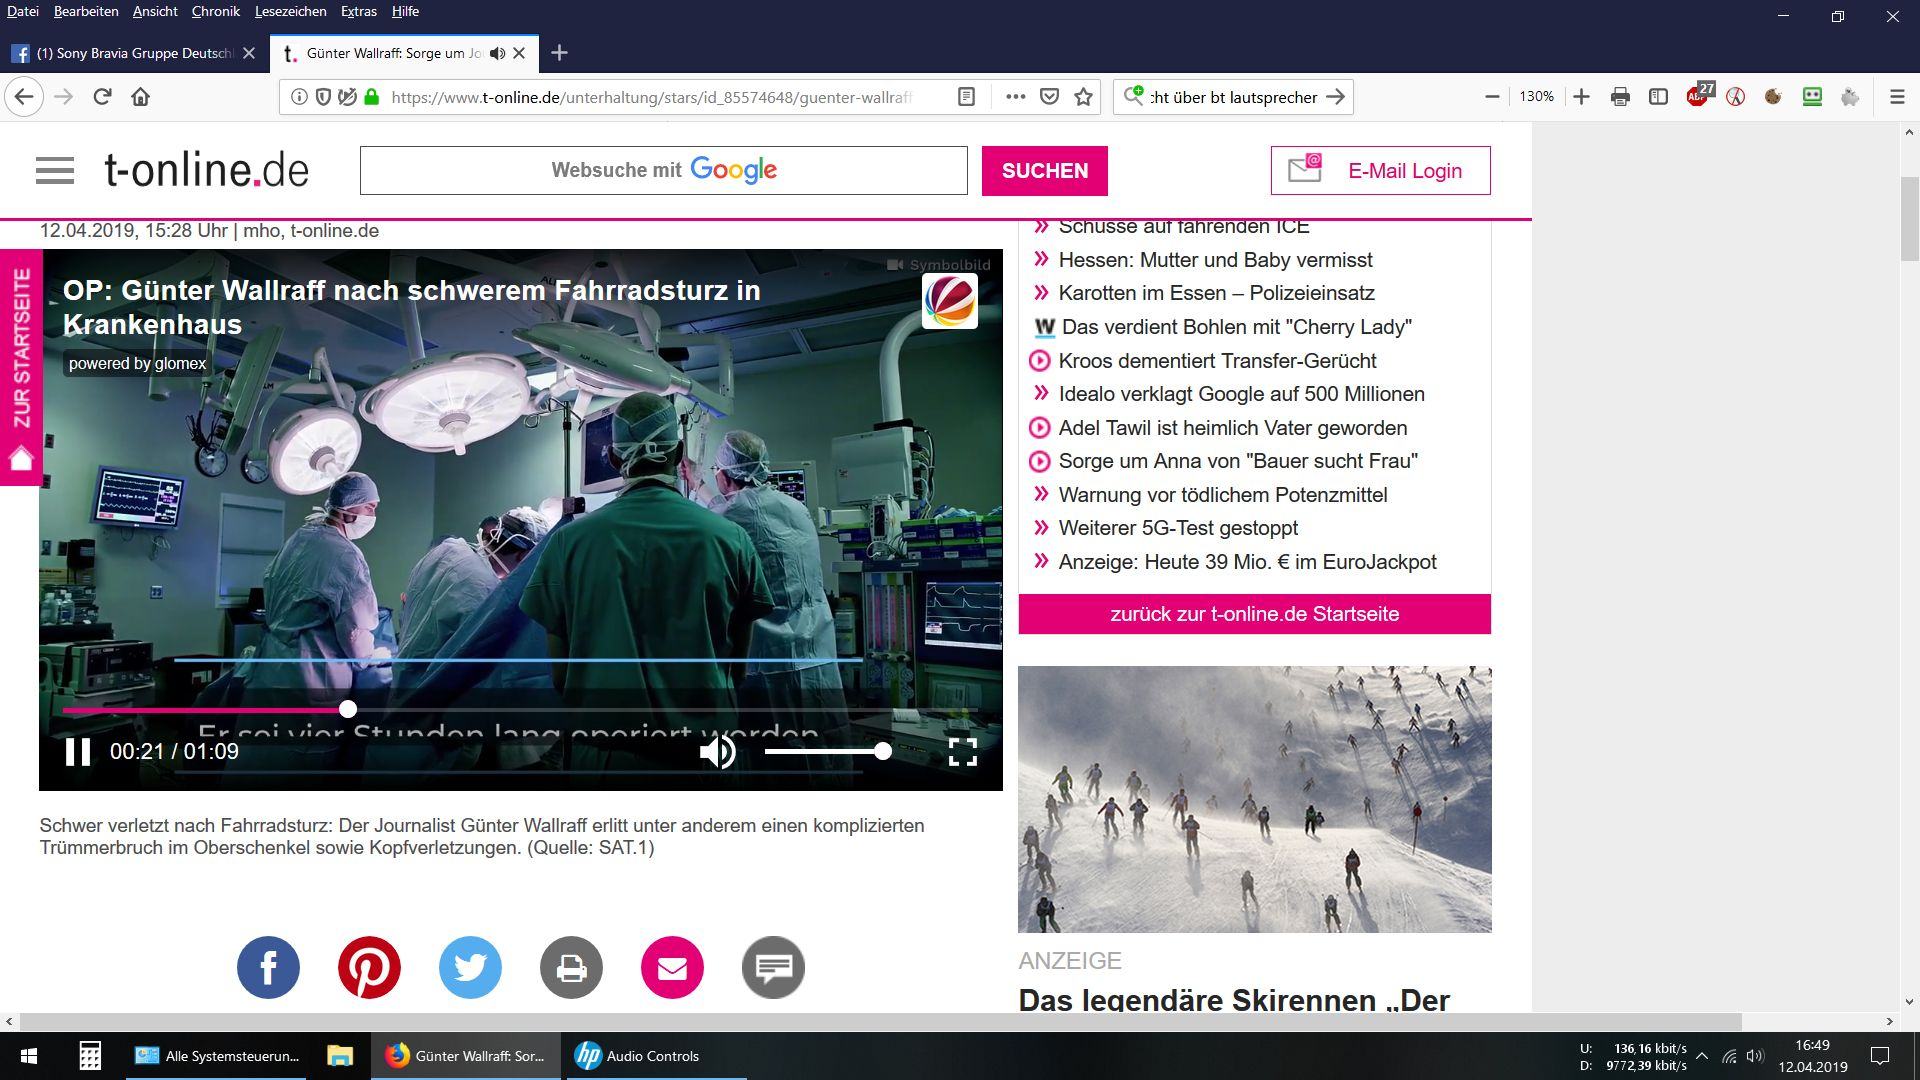This screenshot has height=1080, width=1920.
Task: Open 'Idealo verklagt Google auf 500 Millionen'
Action: pyautogui.click(x=1241, y=394)
